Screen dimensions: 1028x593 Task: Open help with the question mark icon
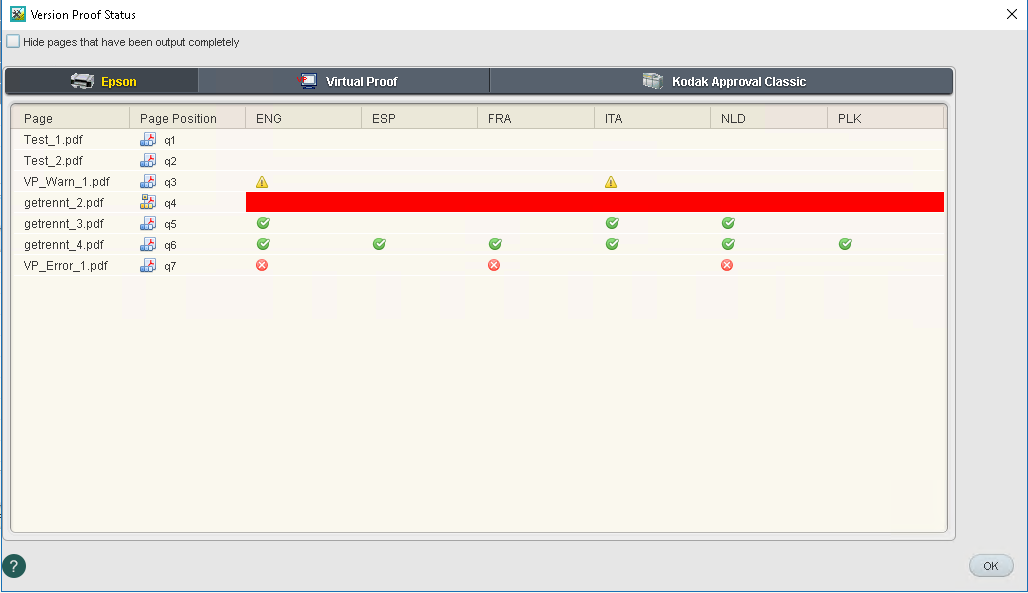click(14, 566)
